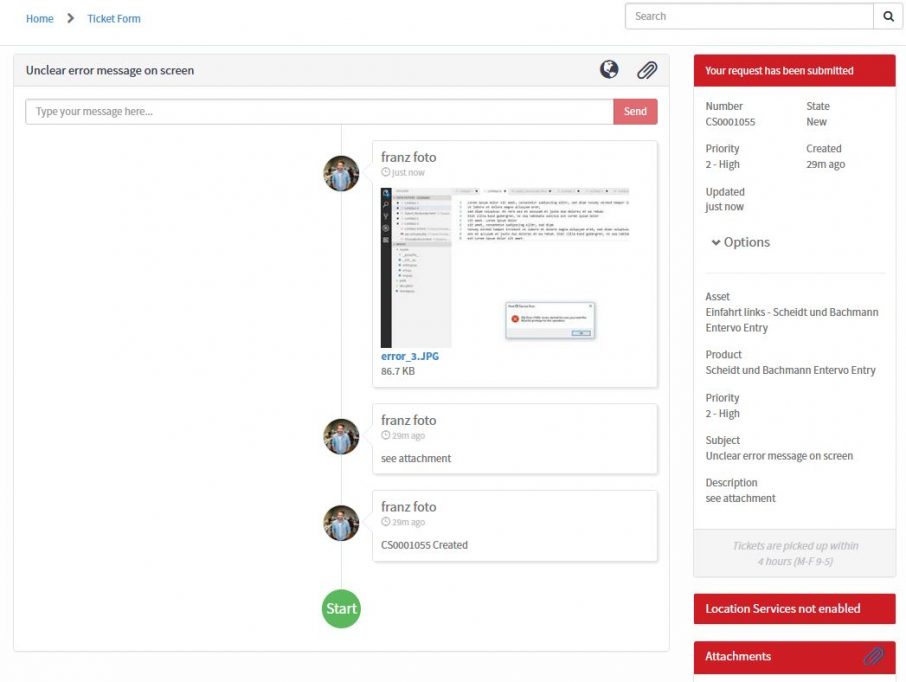Click the paperclip icon in Attachments panel
The image size is (906, 682).
point(874,656)
